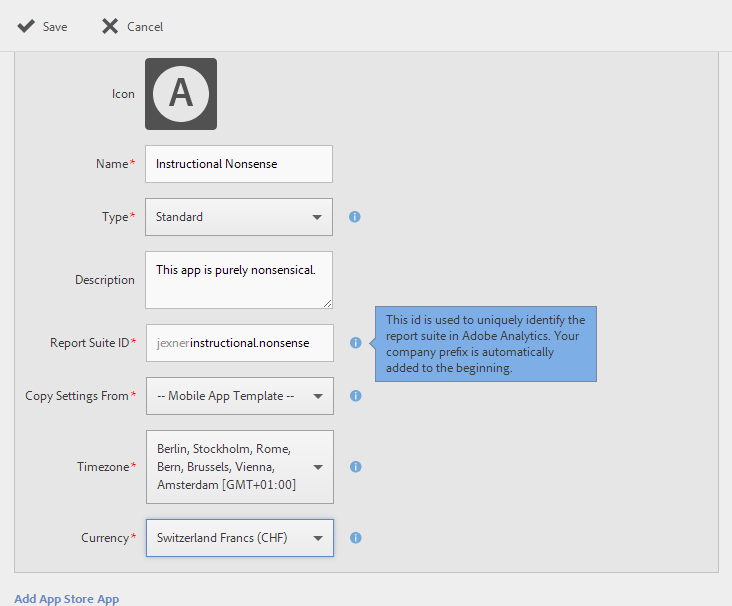
Task: Open the Currency dropdown showing Switzerland Francs
Action: (240, 538)
